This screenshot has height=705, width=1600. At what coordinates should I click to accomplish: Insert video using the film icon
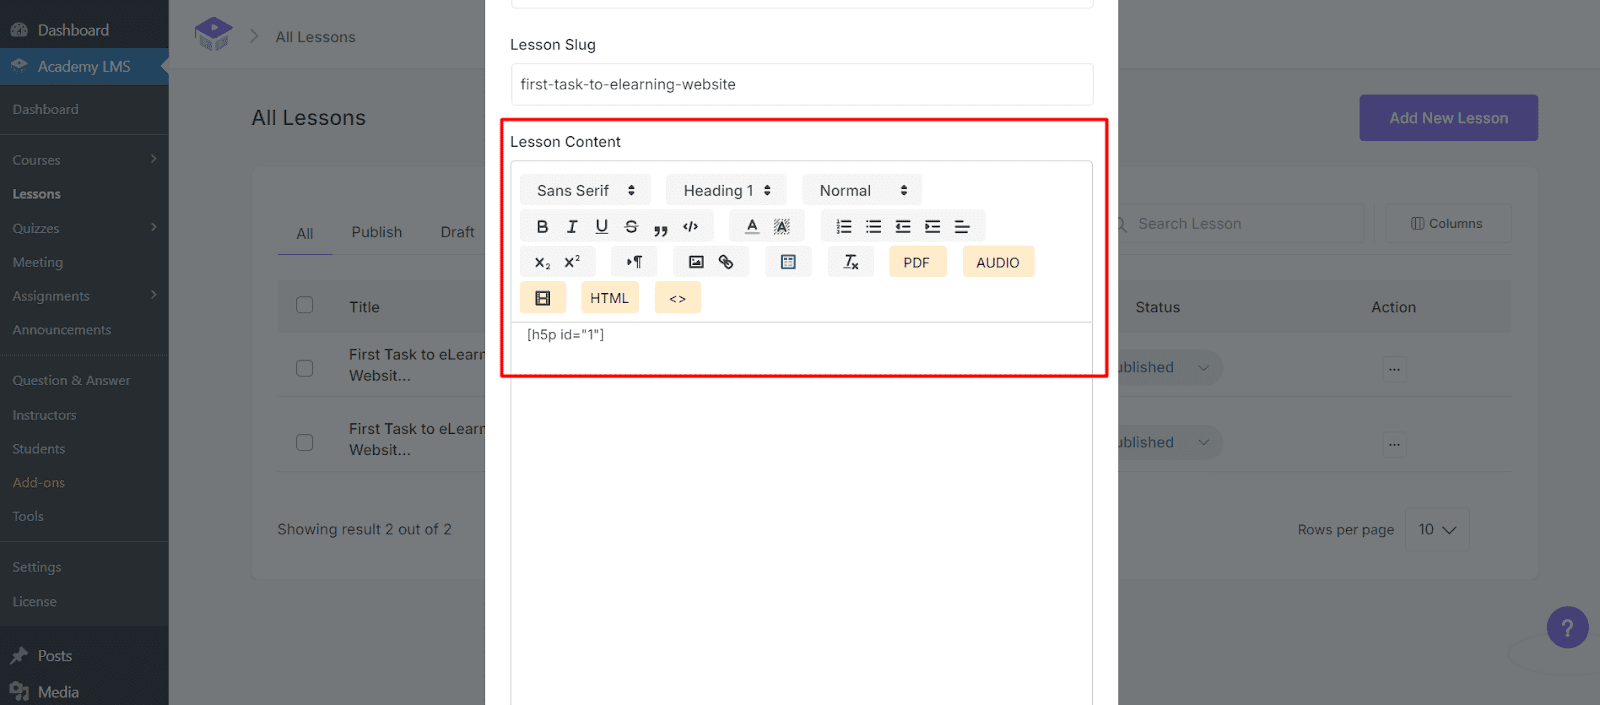(543, 298)
